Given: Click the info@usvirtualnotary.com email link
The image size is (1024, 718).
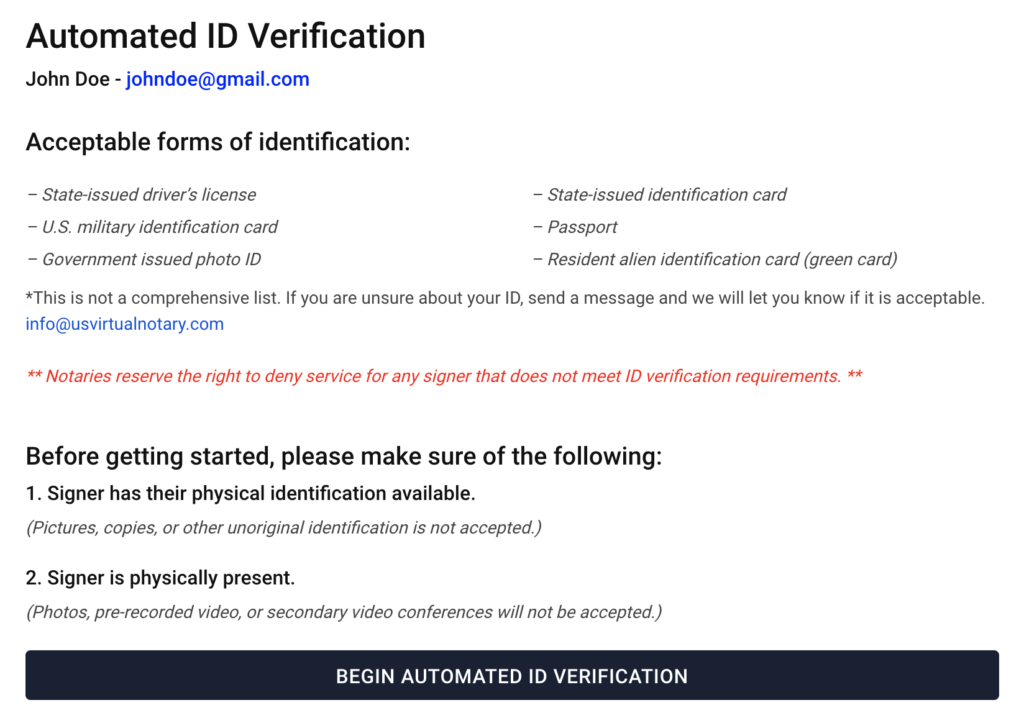Looking at the screenshot, I should pos(125,324).
